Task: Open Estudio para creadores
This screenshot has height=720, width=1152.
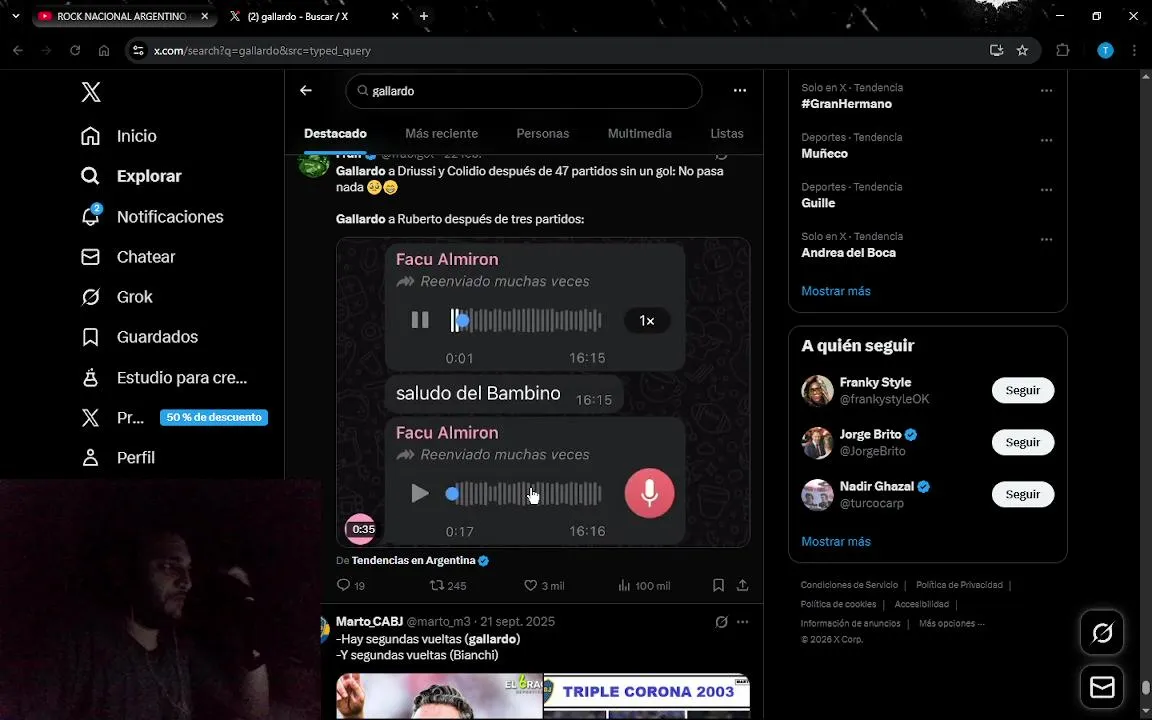Action: [163, 378]
